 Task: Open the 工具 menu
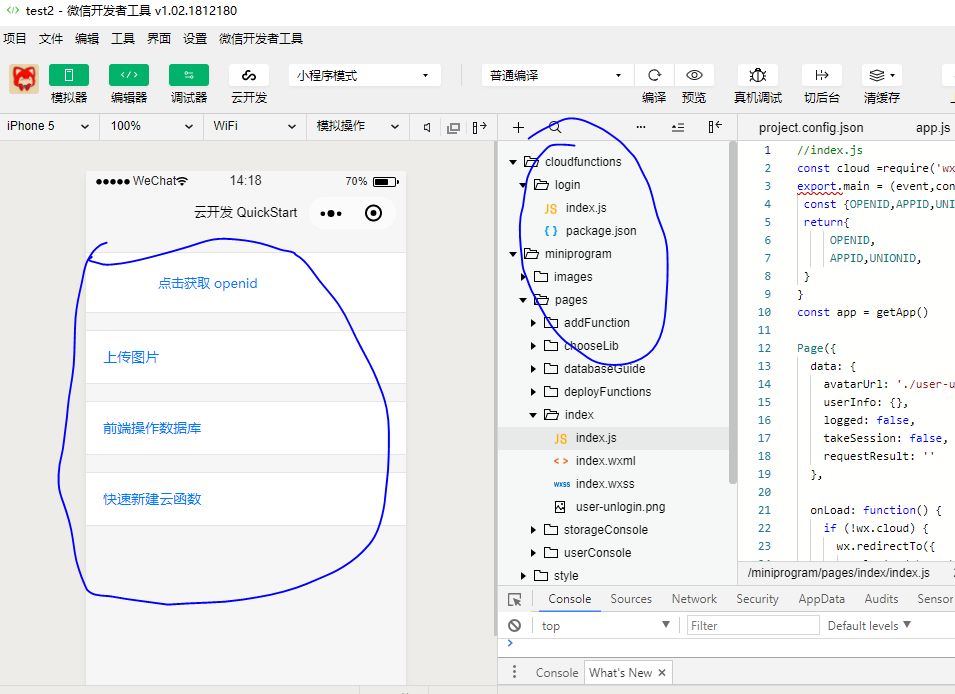click(122, 38)
